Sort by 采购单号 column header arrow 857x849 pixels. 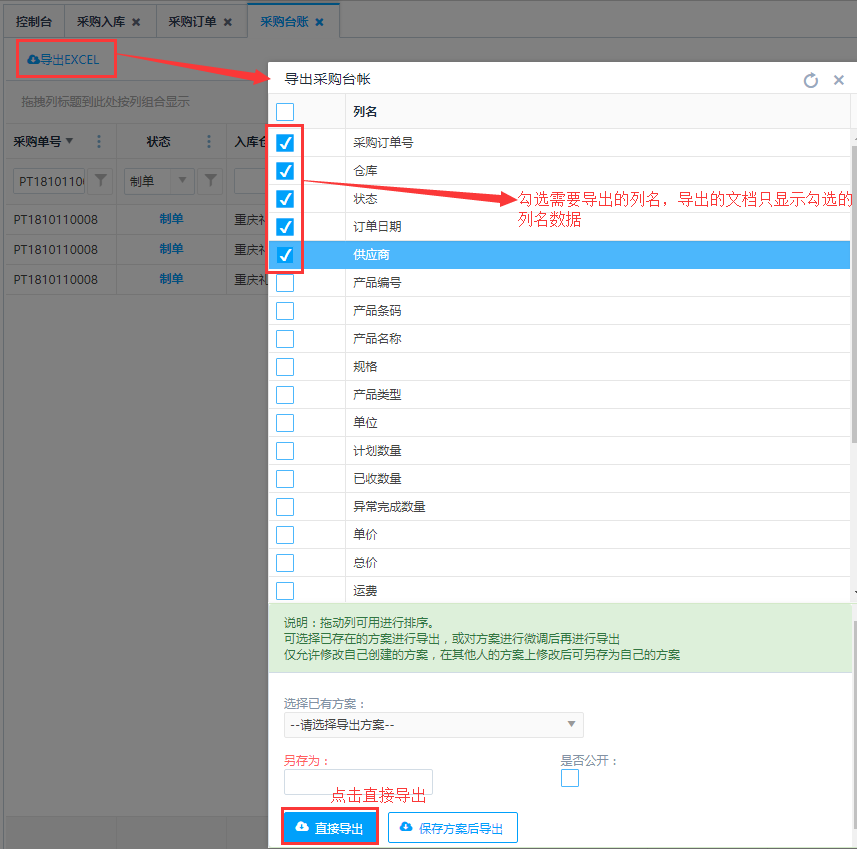[x=69, y=141]
